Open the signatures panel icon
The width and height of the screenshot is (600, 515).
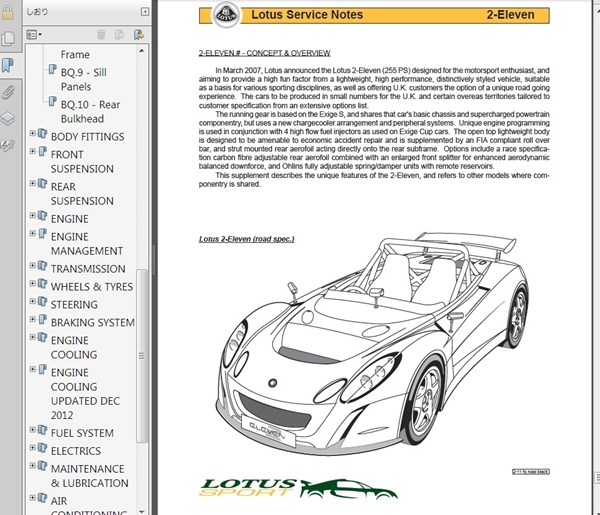[x=7, y=145]
